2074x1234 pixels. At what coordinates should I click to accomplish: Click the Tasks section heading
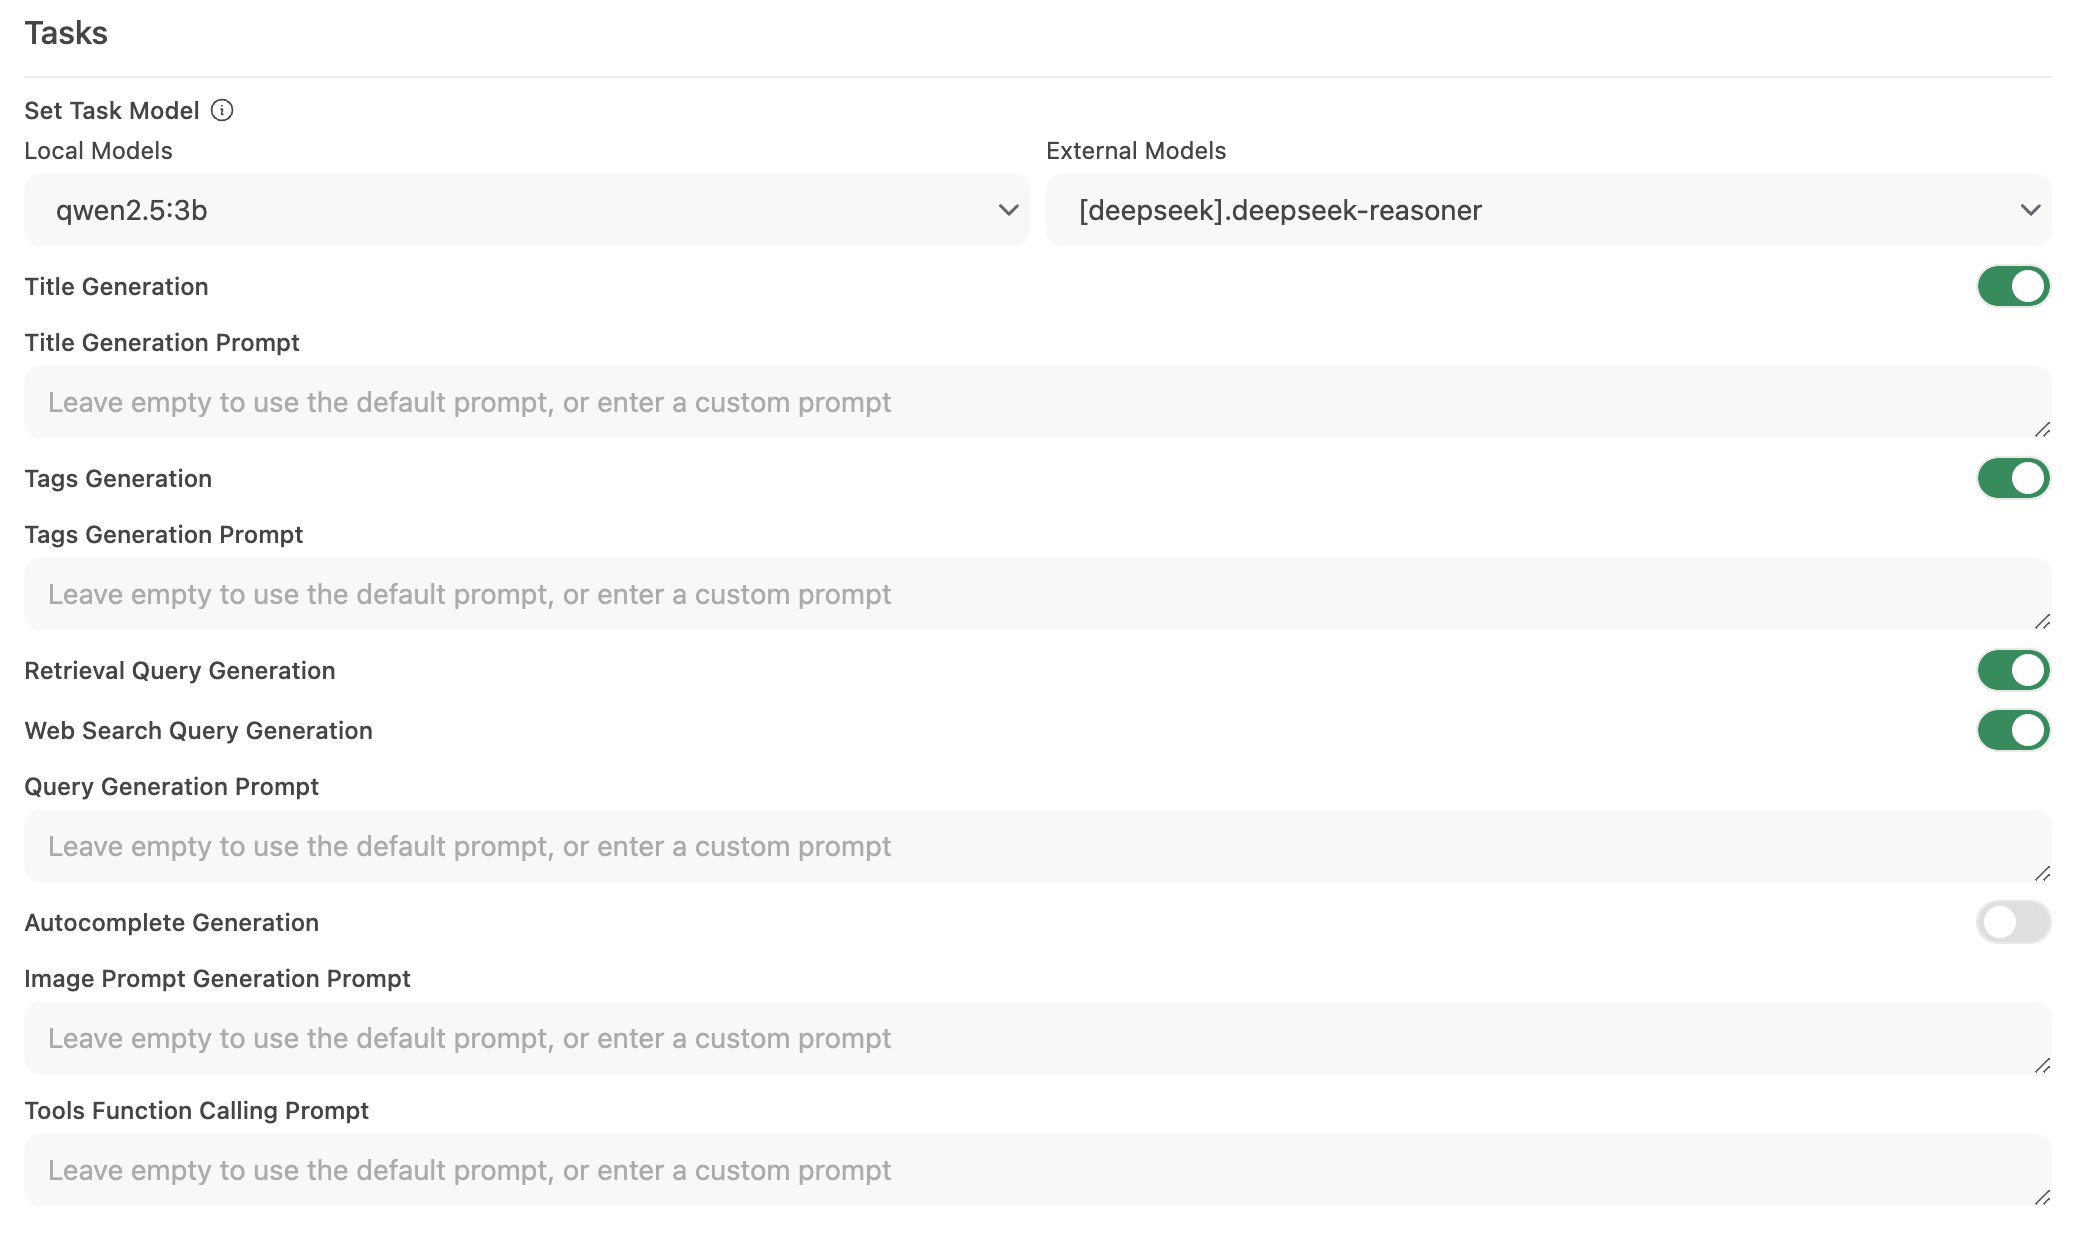pos(66,33)
